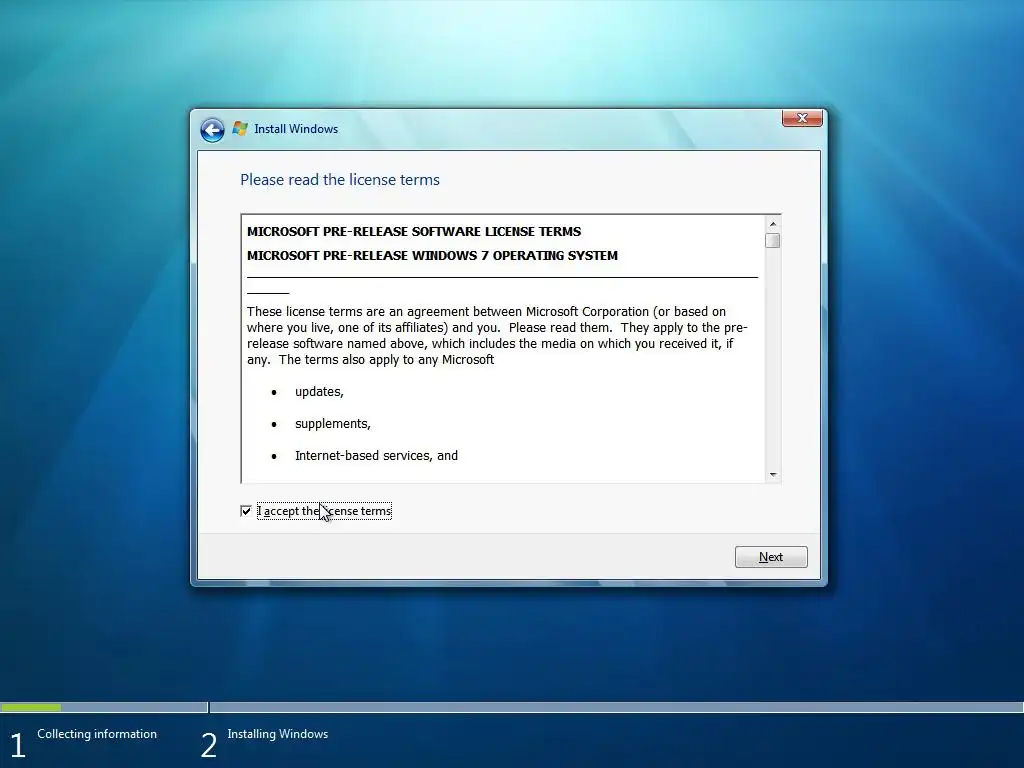
Task: Close the Install Windows dialog
Action: tap(802, 118)
